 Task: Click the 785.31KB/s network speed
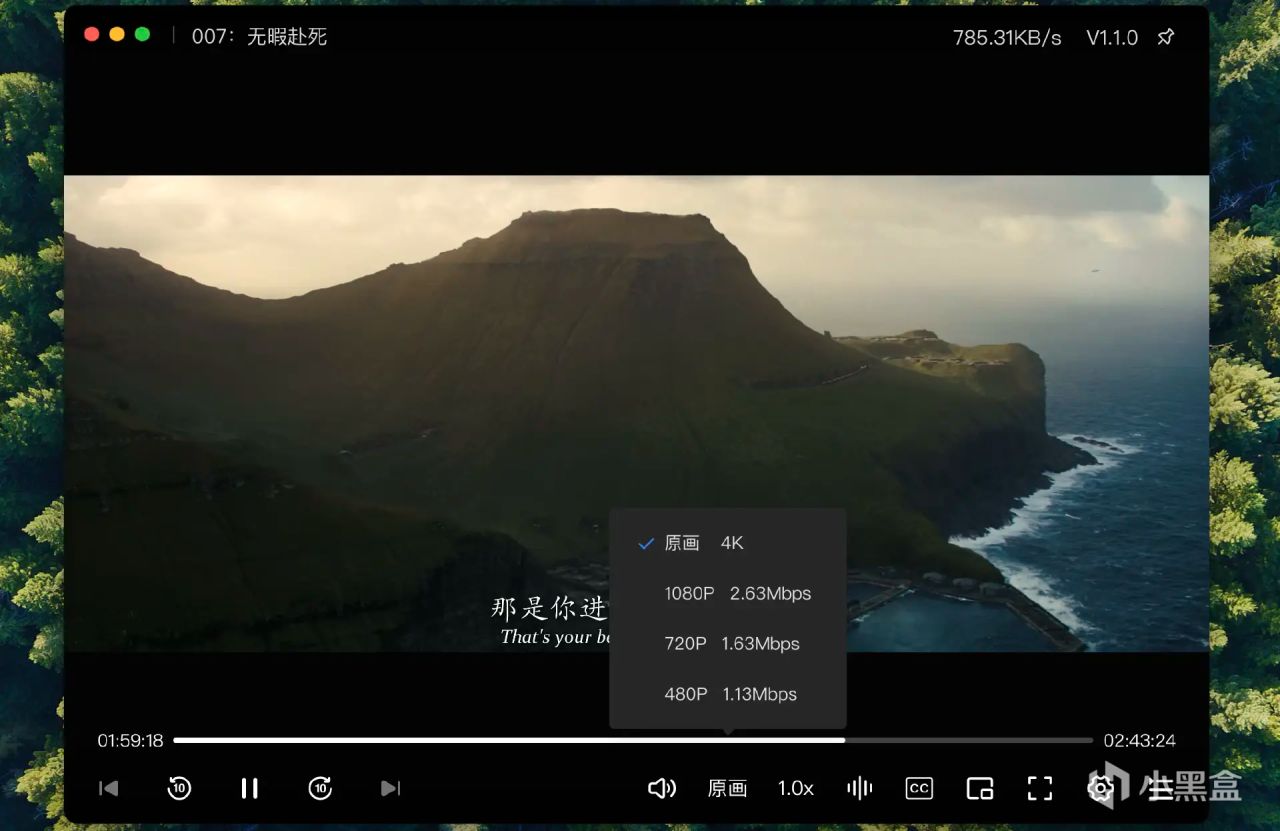point(1007,37)
